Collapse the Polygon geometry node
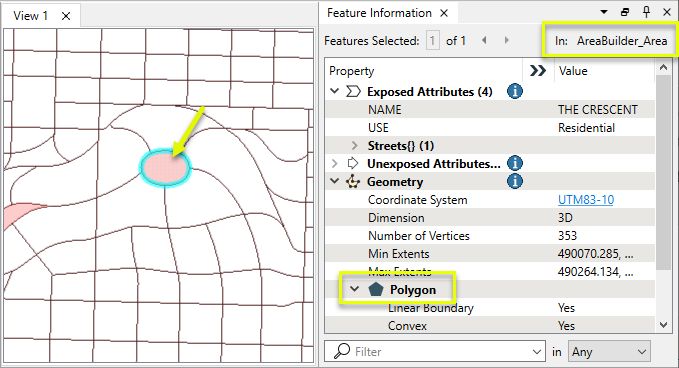Screen dimensions: 679x368 point(354,289)
